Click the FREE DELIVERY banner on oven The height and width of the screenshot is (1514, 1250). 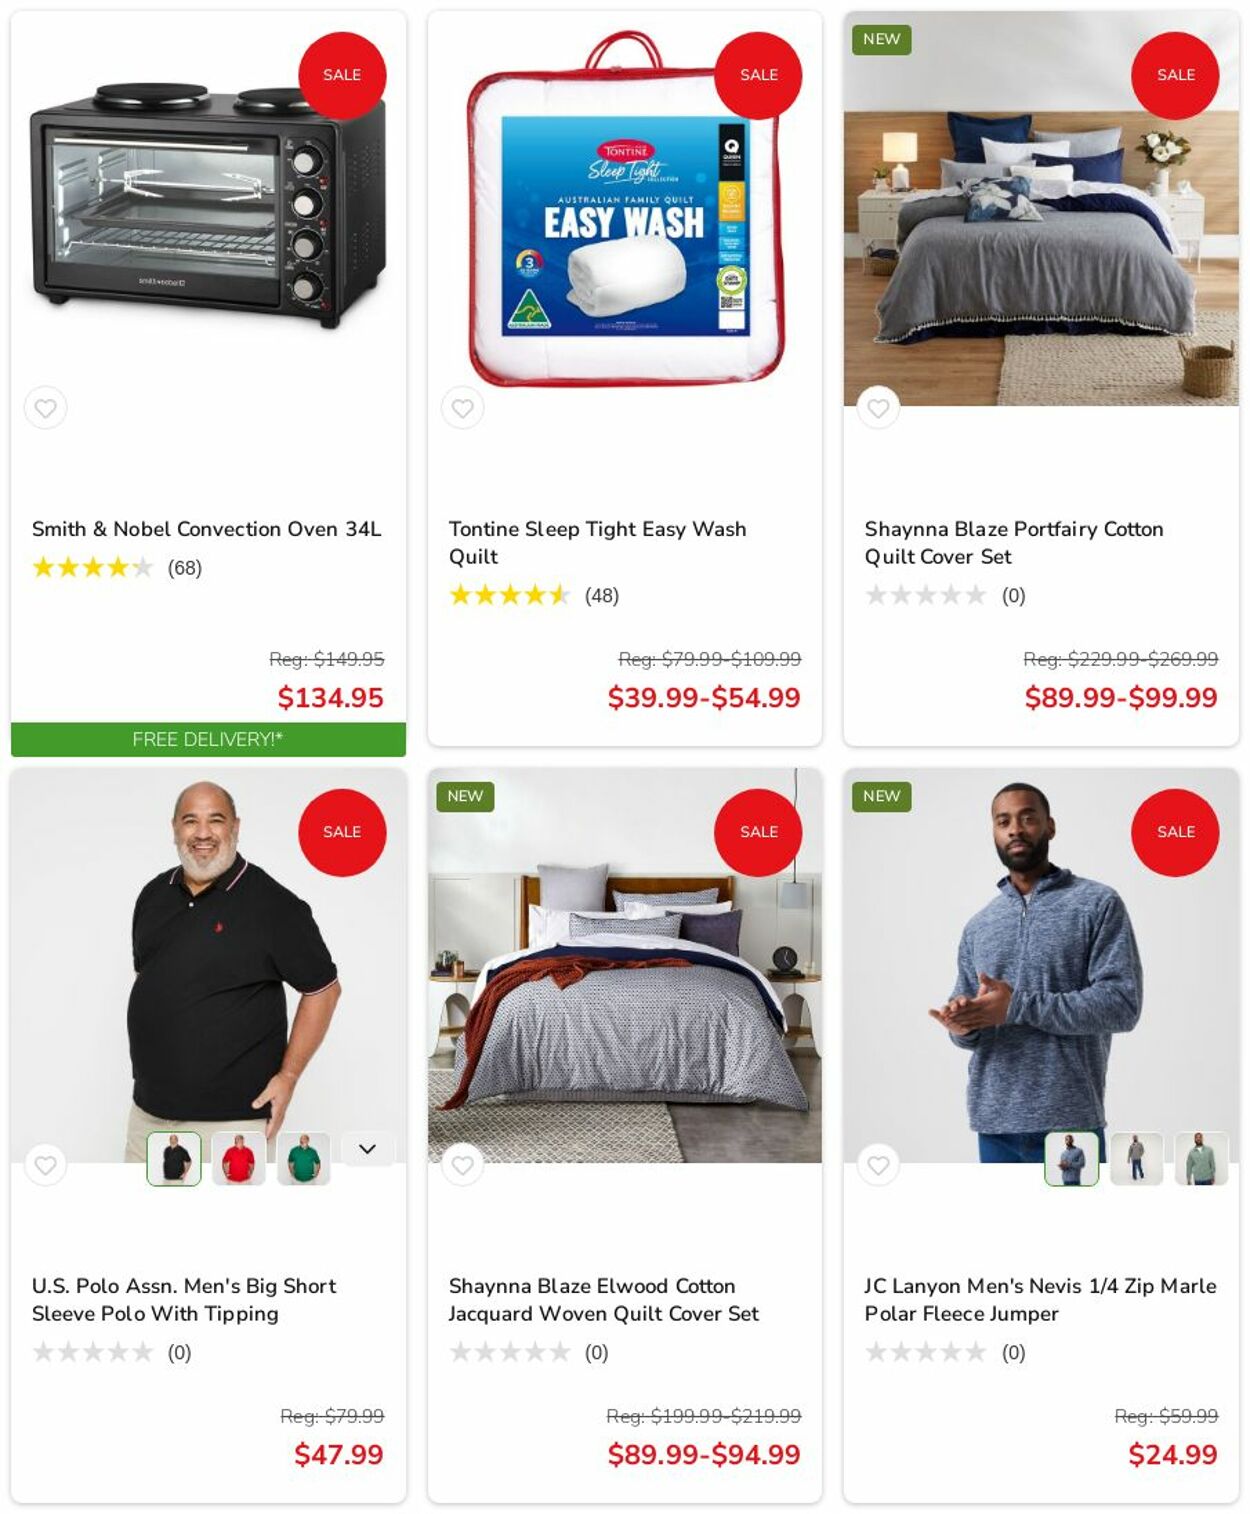(x=208, y=739)
